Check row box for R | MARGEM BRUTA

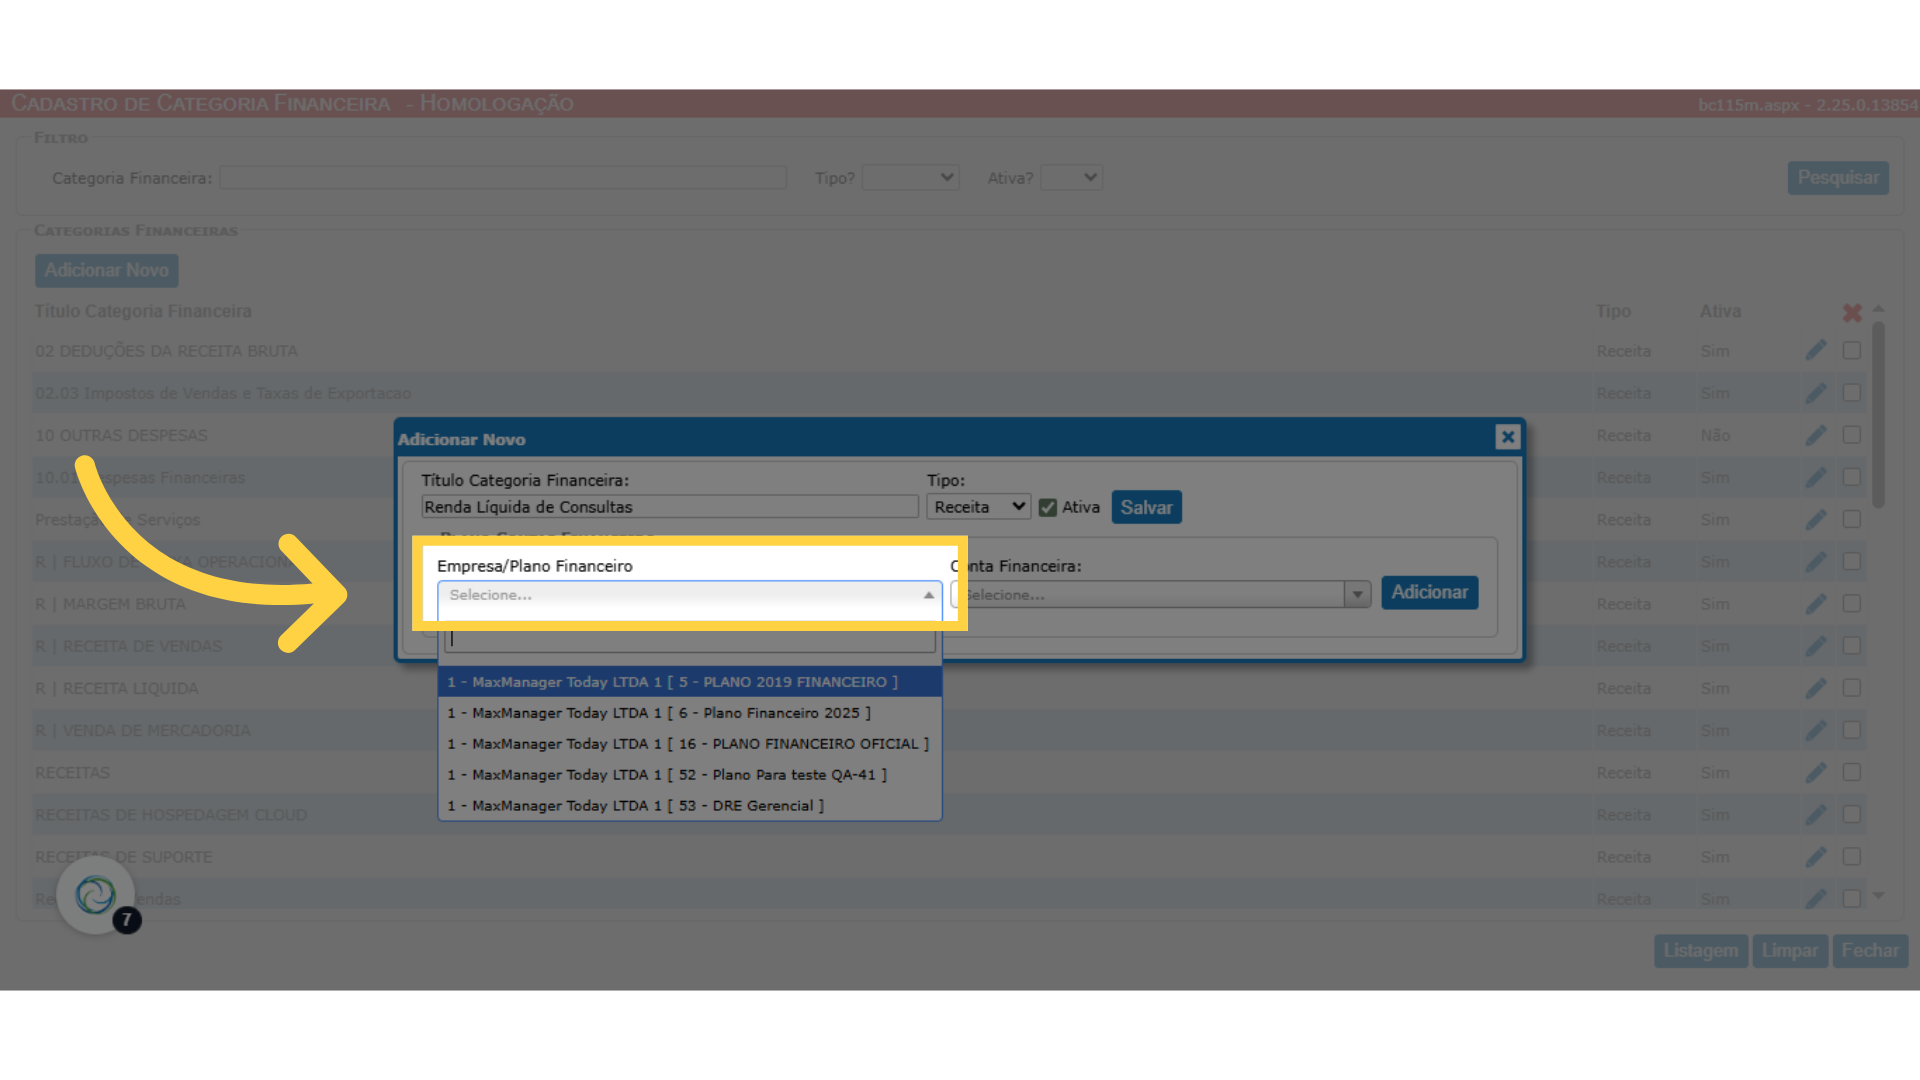[1852, 604]
